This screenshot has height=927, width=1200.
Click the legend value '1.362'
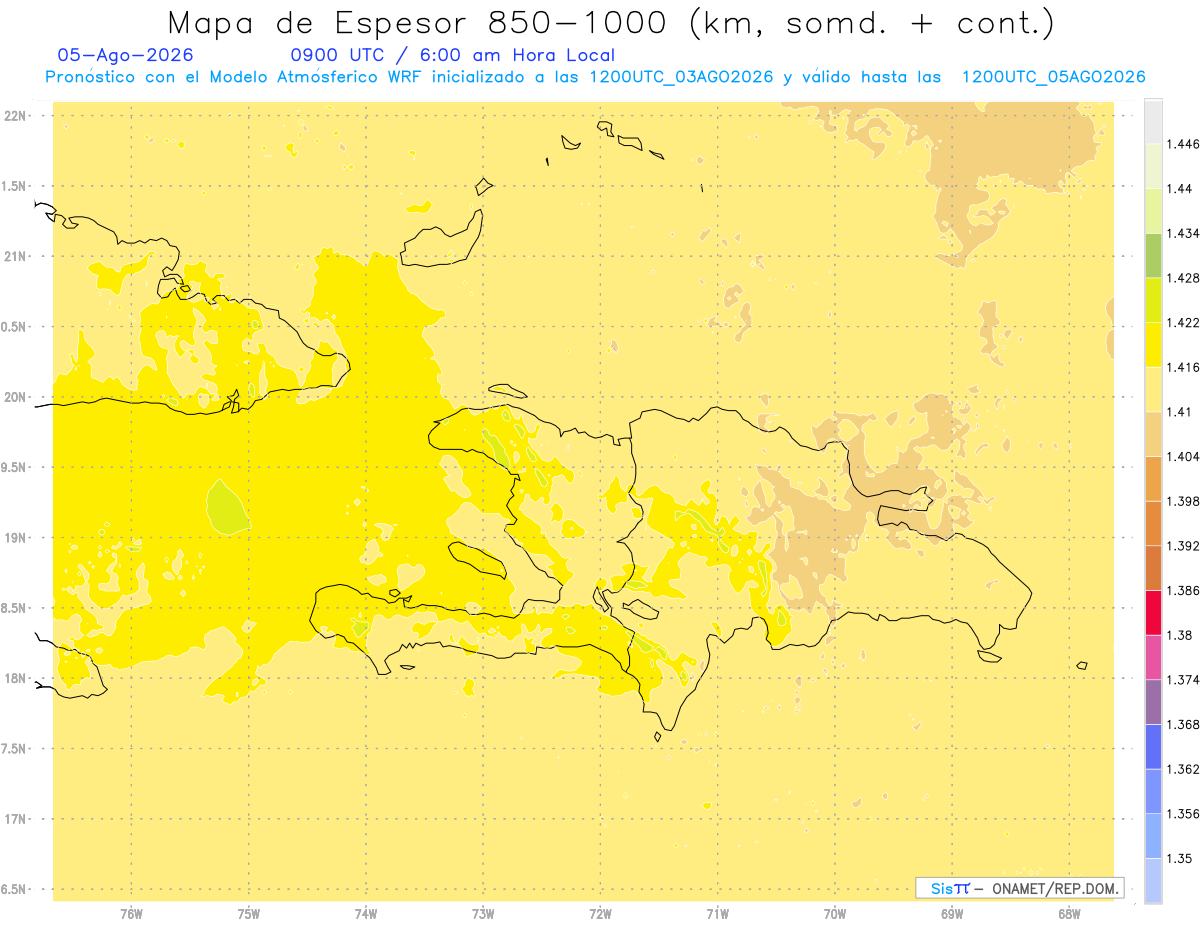click(x=1183, y=769)
